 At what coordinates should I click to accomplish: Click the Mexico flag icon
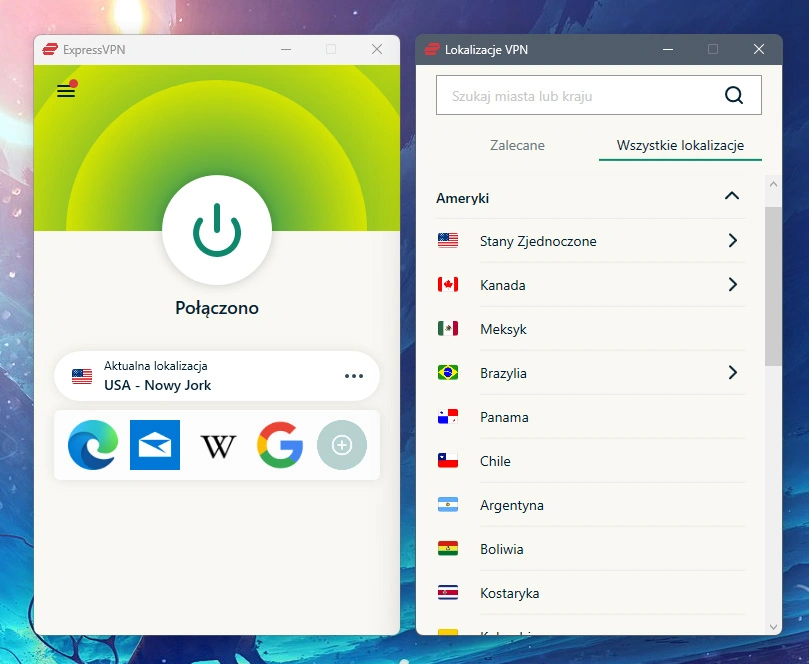click(448, 328)
